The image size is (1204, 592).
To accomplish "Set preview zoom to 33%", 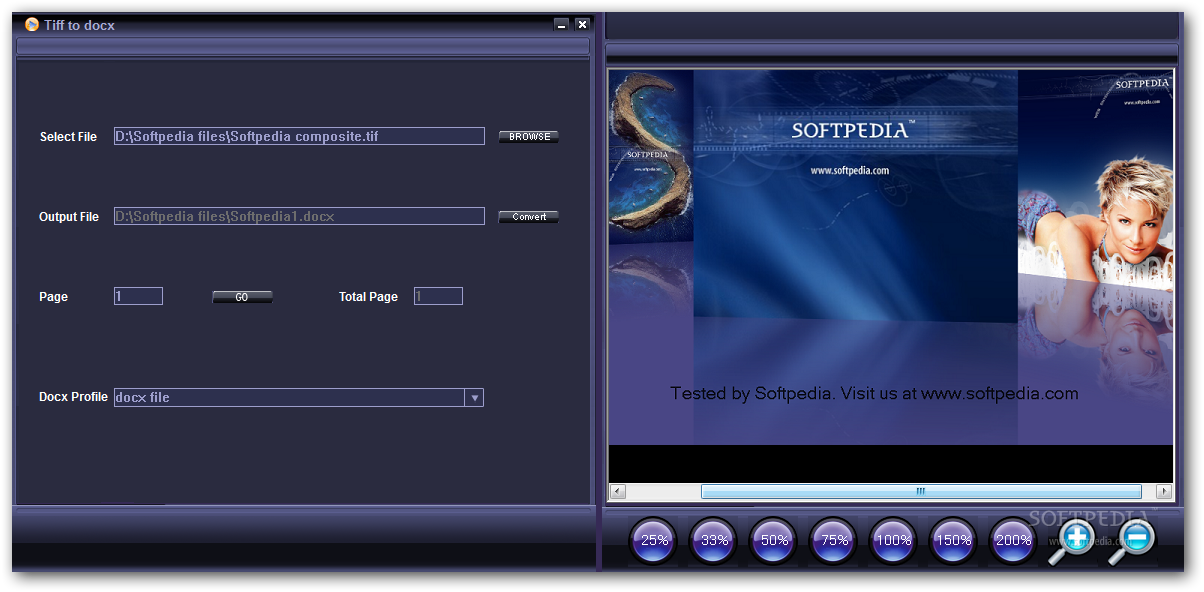I will click(x=714, y=540).
